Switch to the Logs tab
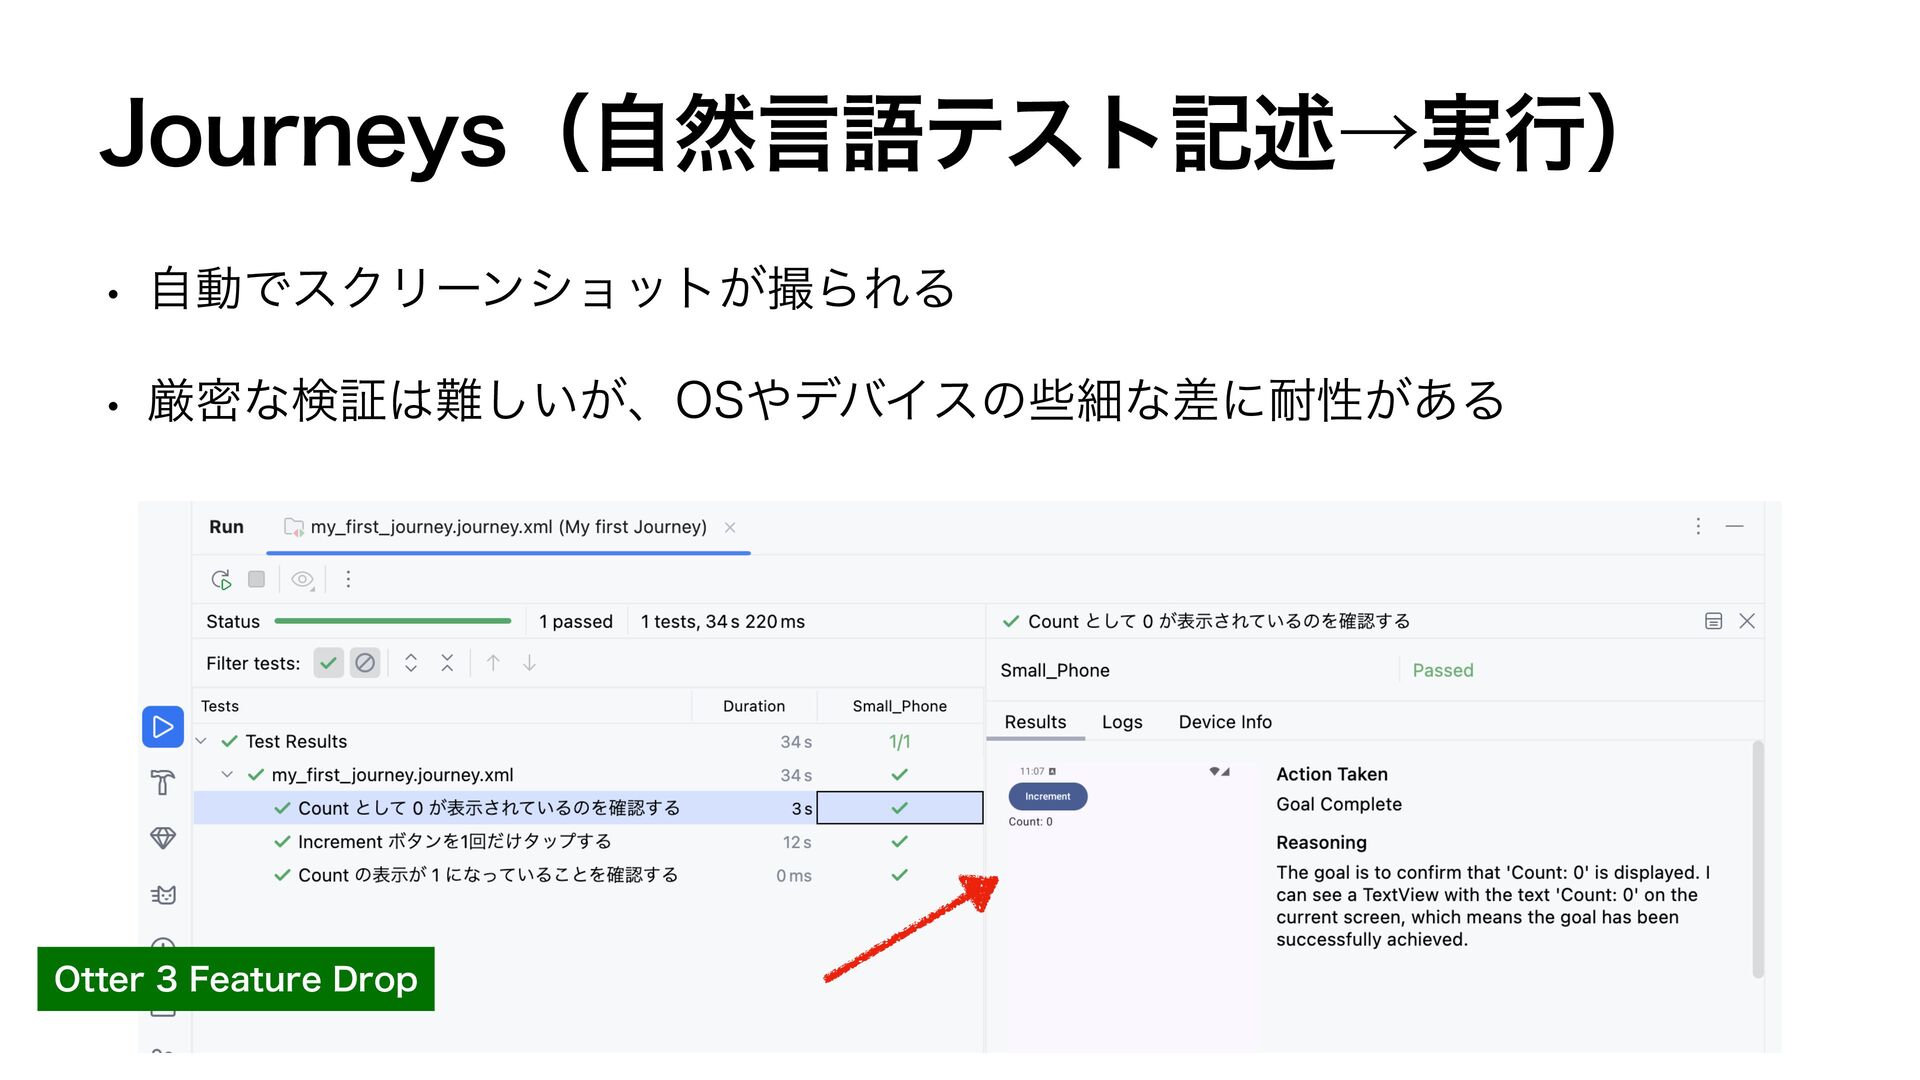The height and width of the screenshot is (1080, 1920). click(1121, 722)
